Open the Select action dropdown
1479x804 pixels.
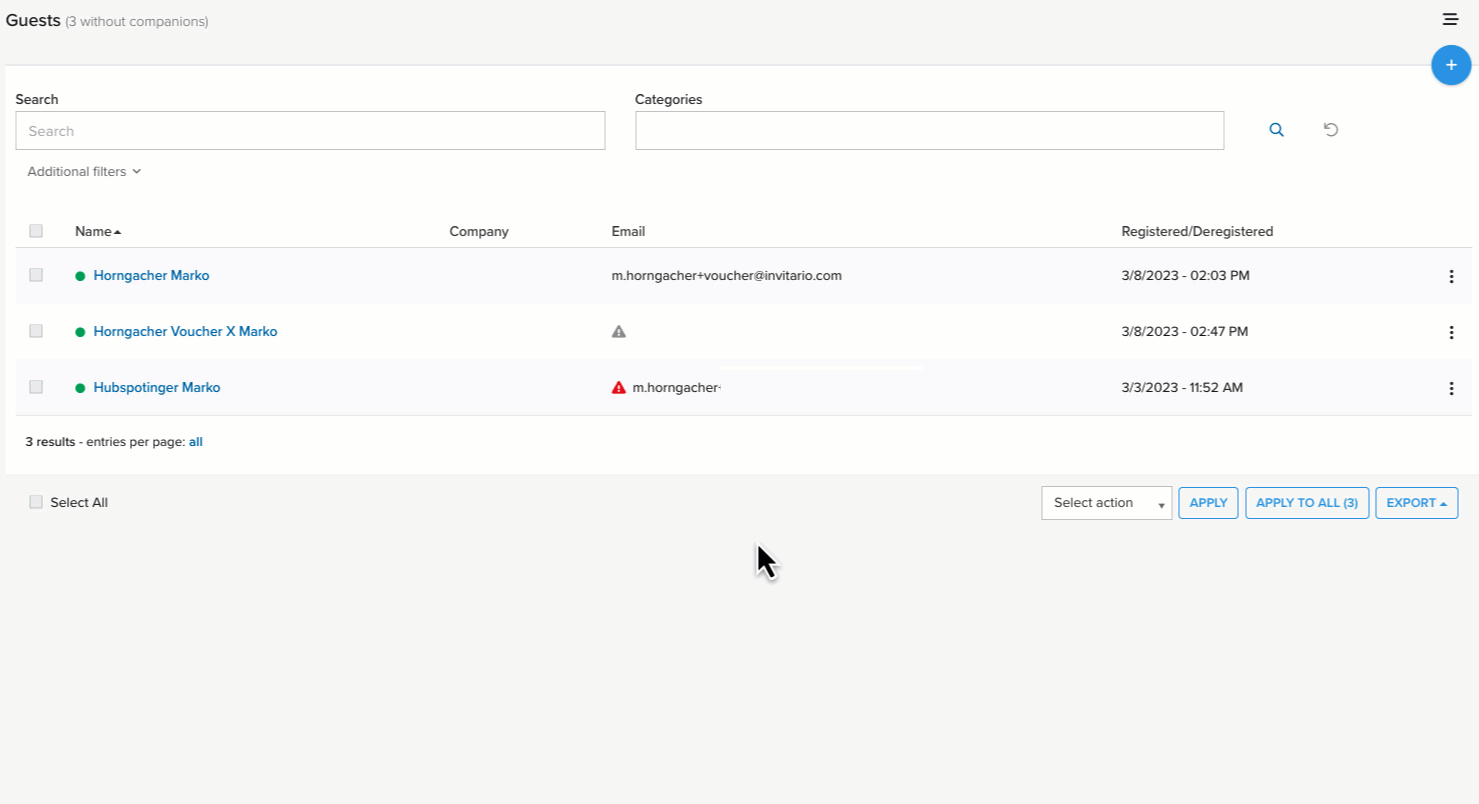coord(1106,503)
